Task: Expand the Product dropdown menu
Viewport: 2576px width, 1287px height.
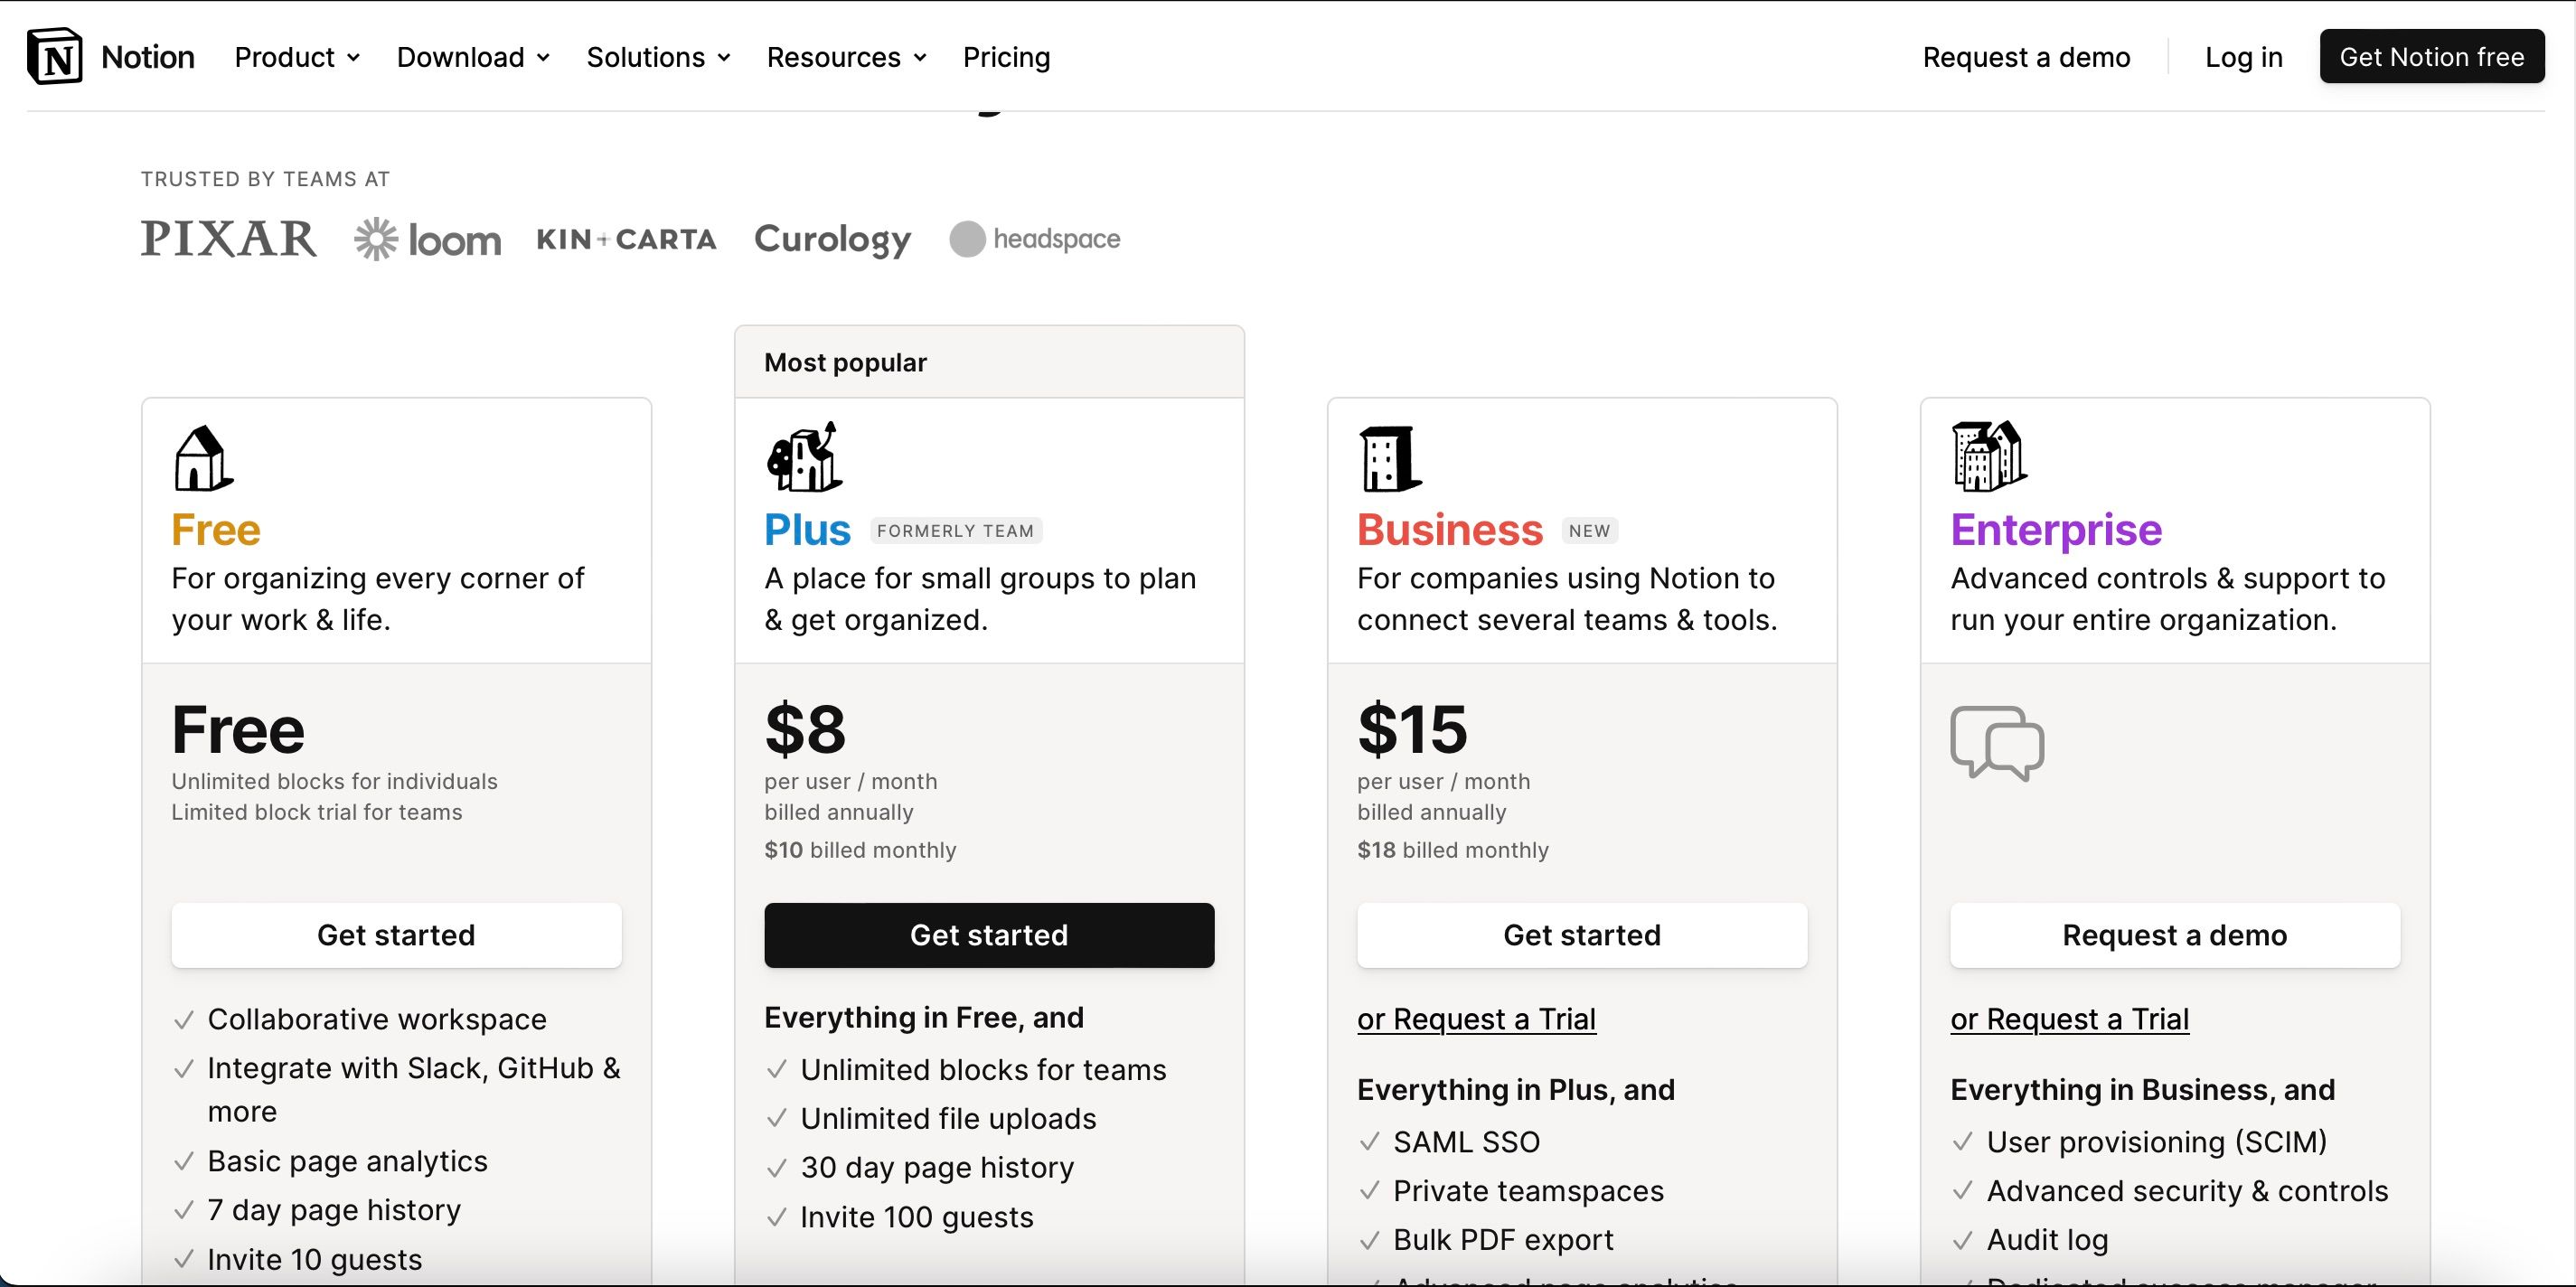Action: [297, 57]
